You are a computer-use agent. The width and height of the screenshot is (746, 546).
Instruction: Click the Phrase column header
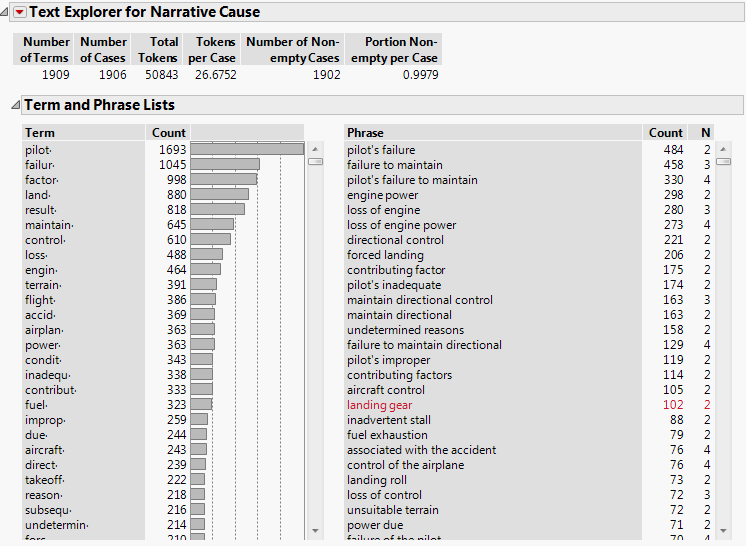point(365,132)
